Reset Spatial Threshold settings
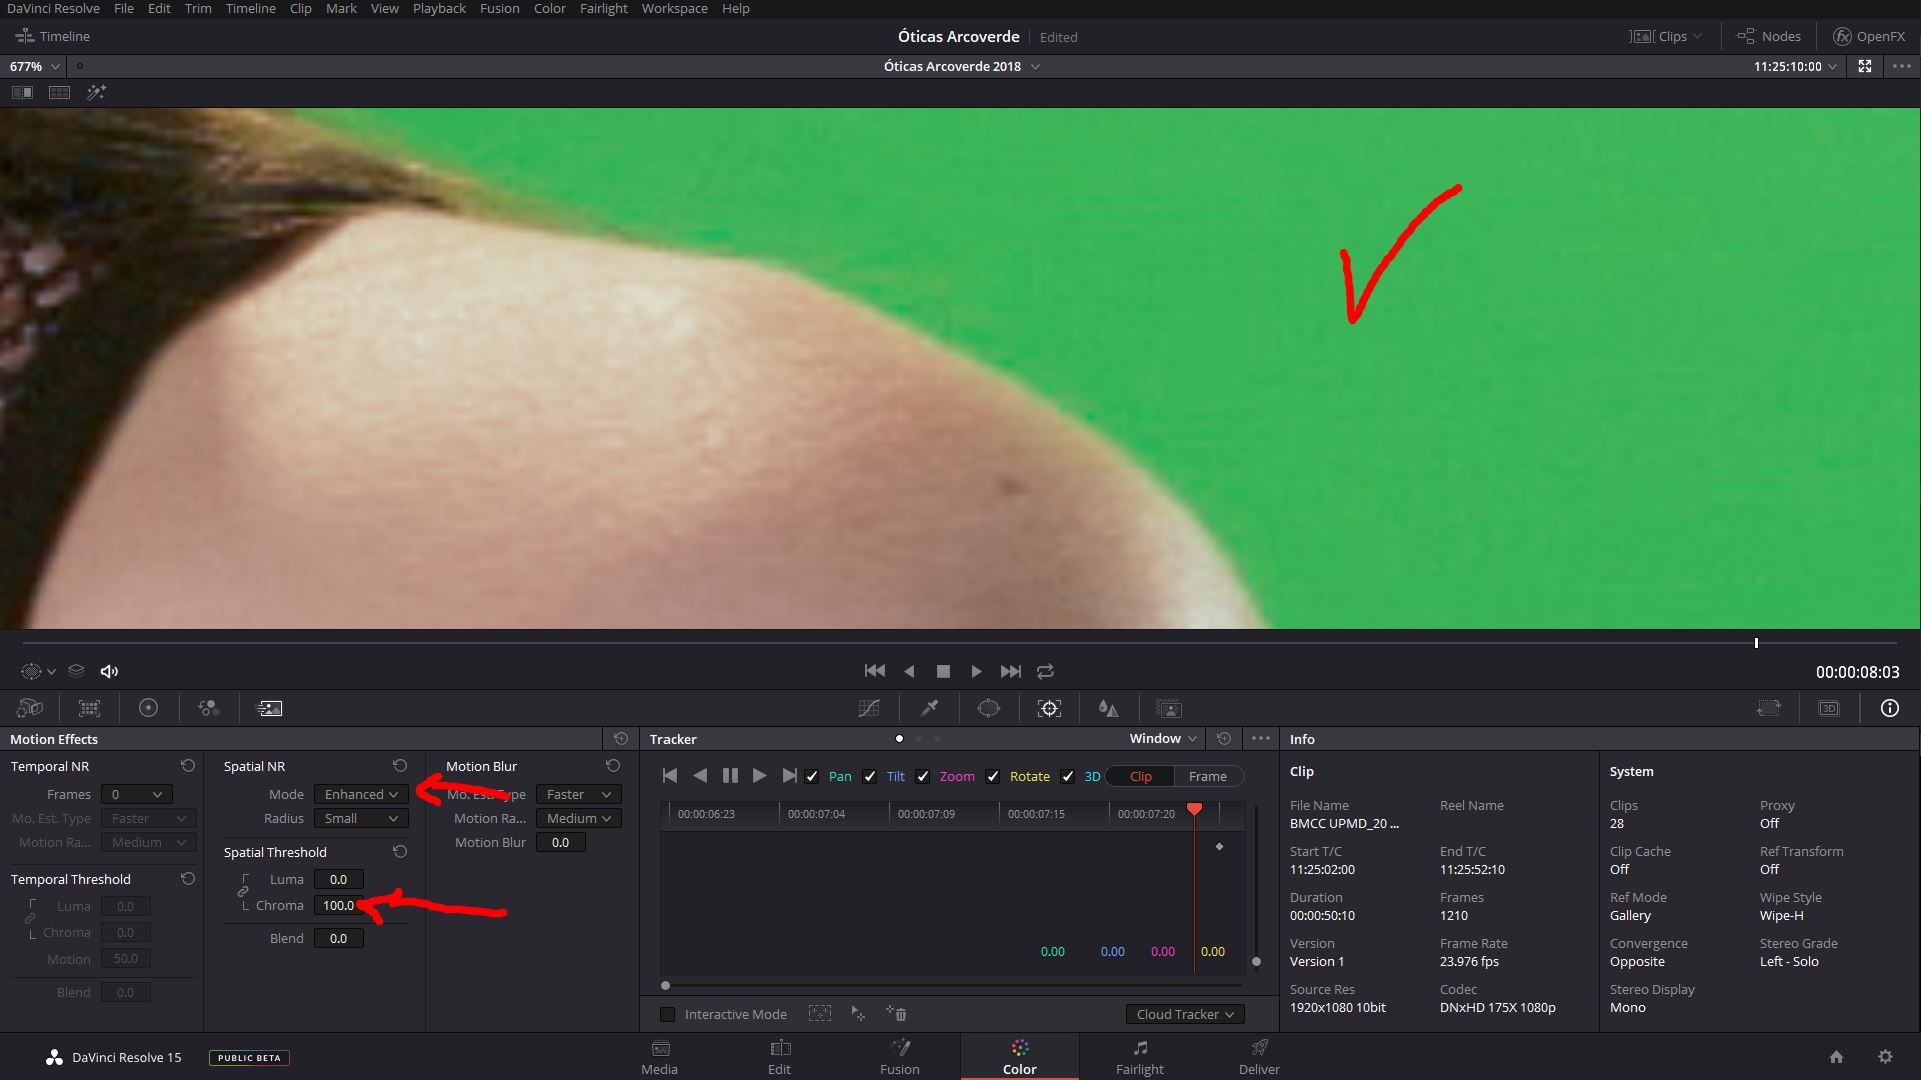The width and height of the screenshot is (1921, 1080). pyautogui.click(x=400, y=852)
